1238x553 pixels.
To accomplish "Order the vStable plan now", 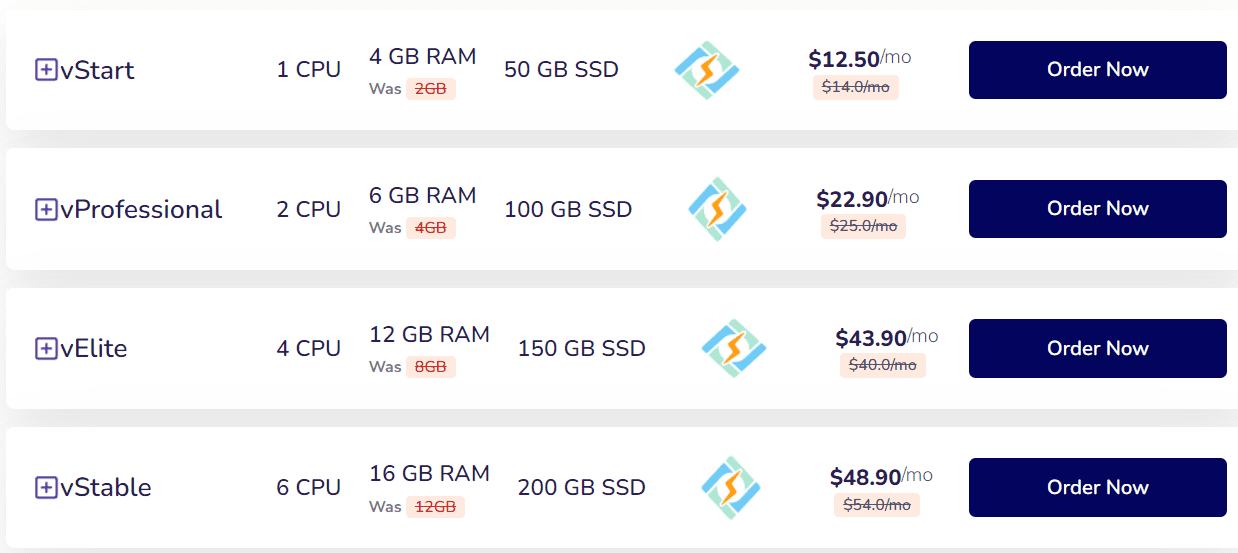I will coord(1097,487).
